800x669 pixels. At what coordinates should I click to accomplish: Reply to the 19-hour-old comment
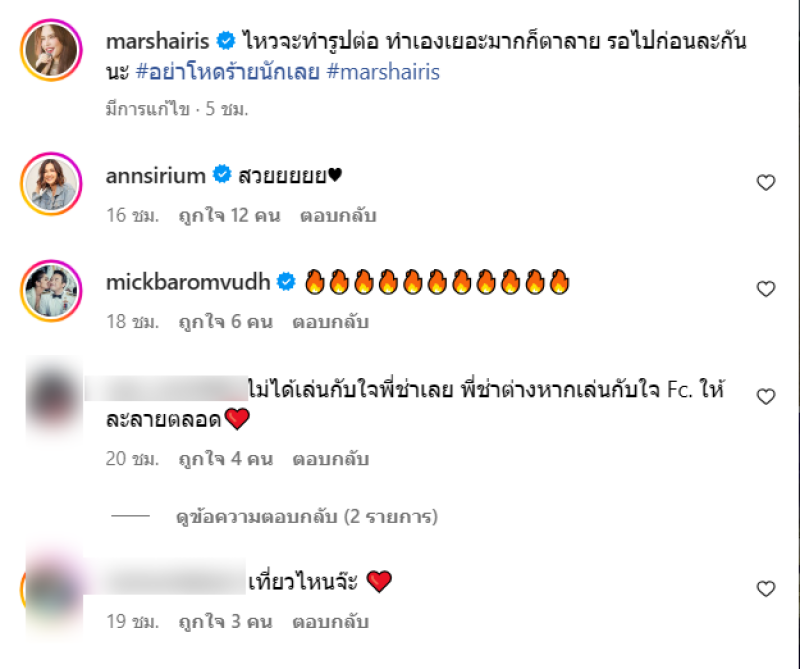[x=330, y=622]
